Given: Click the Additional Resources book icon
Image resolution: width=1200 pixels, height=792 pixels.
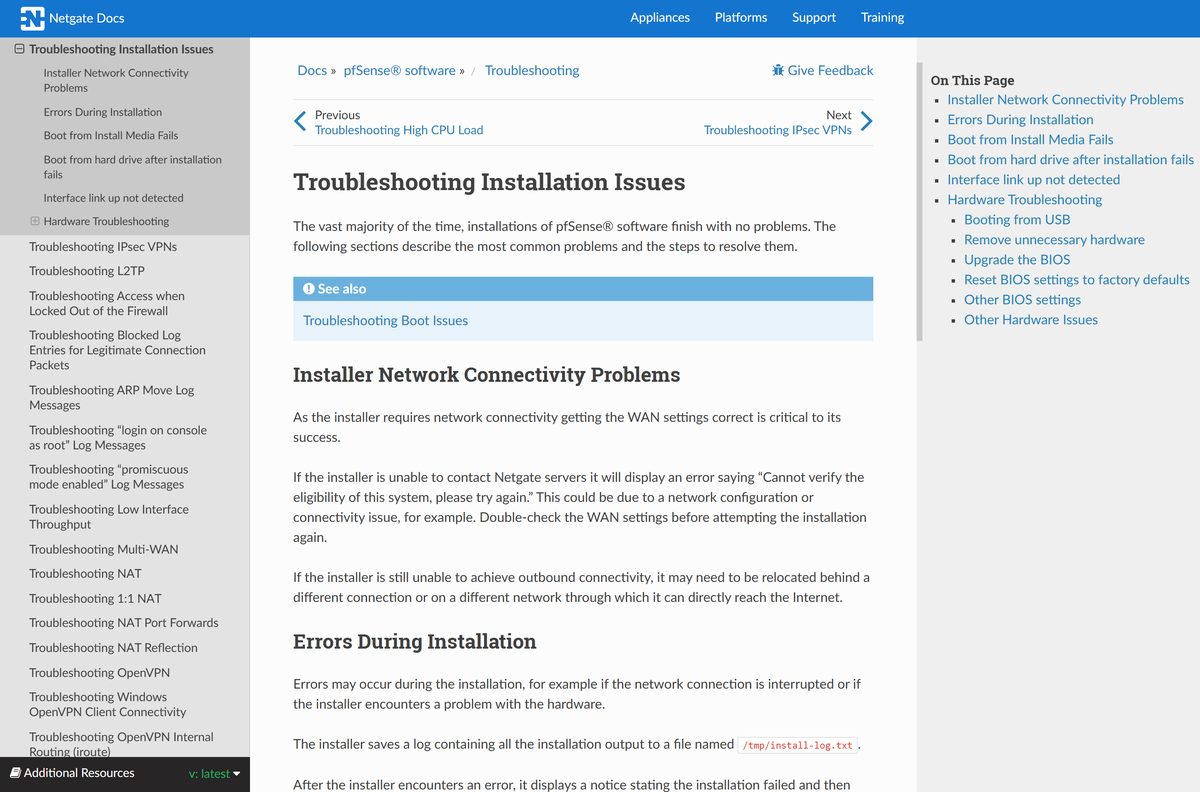Looking at the screenshot, I should coord(15,773).
